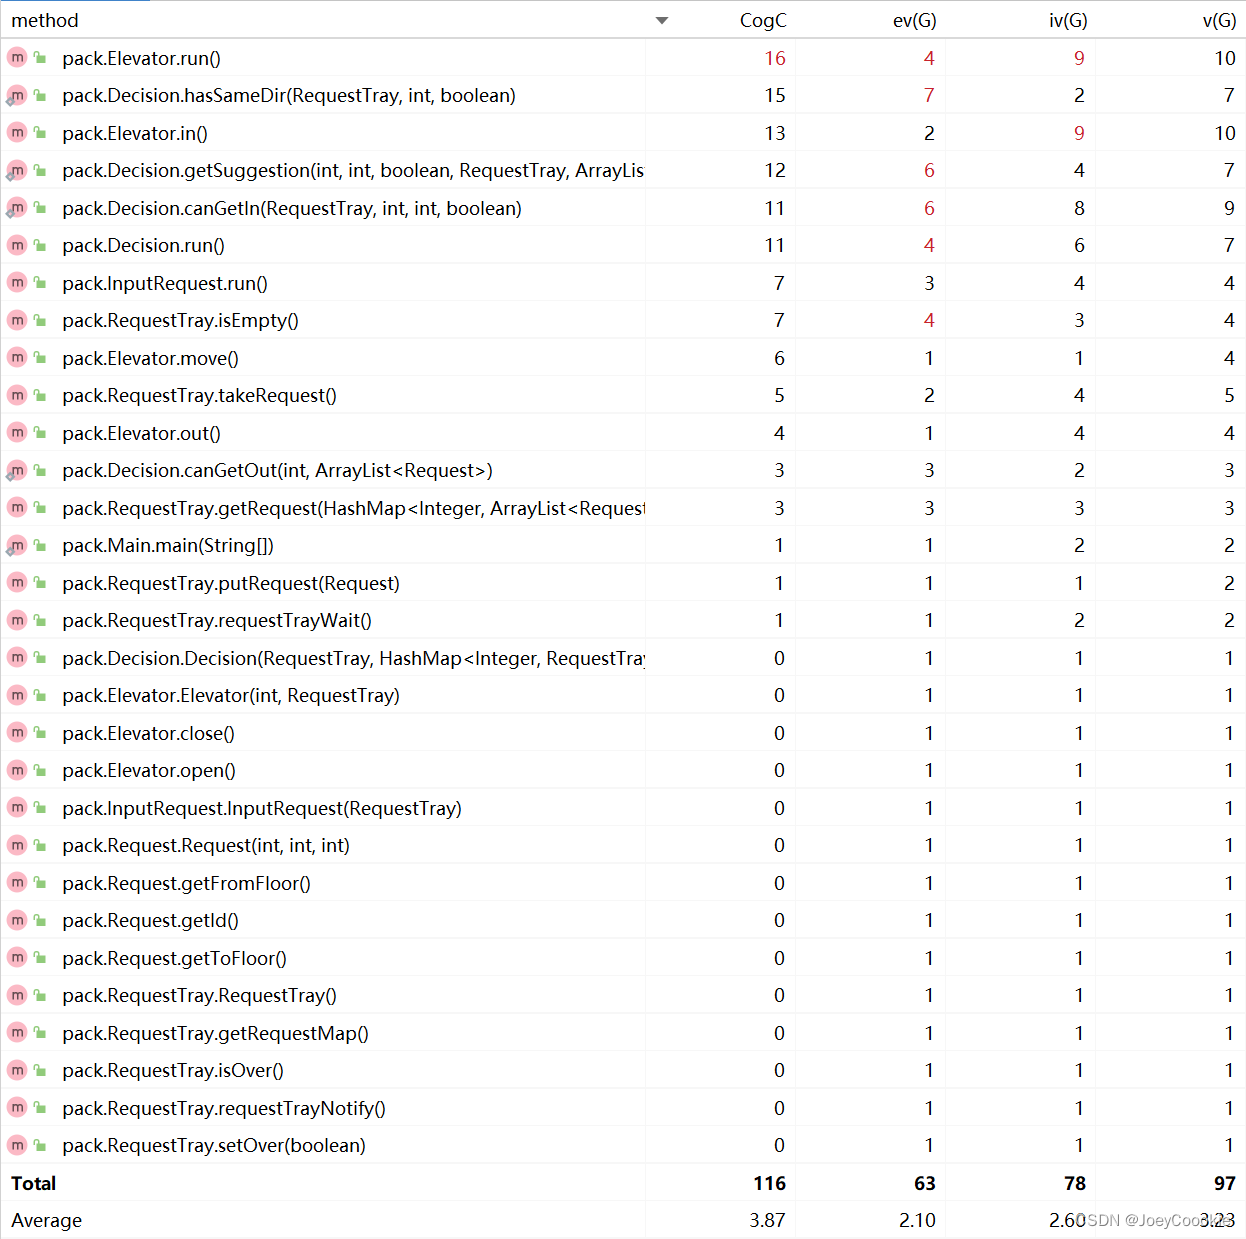Select the pack.Main.main(String[]) method name

pos(168,546)
